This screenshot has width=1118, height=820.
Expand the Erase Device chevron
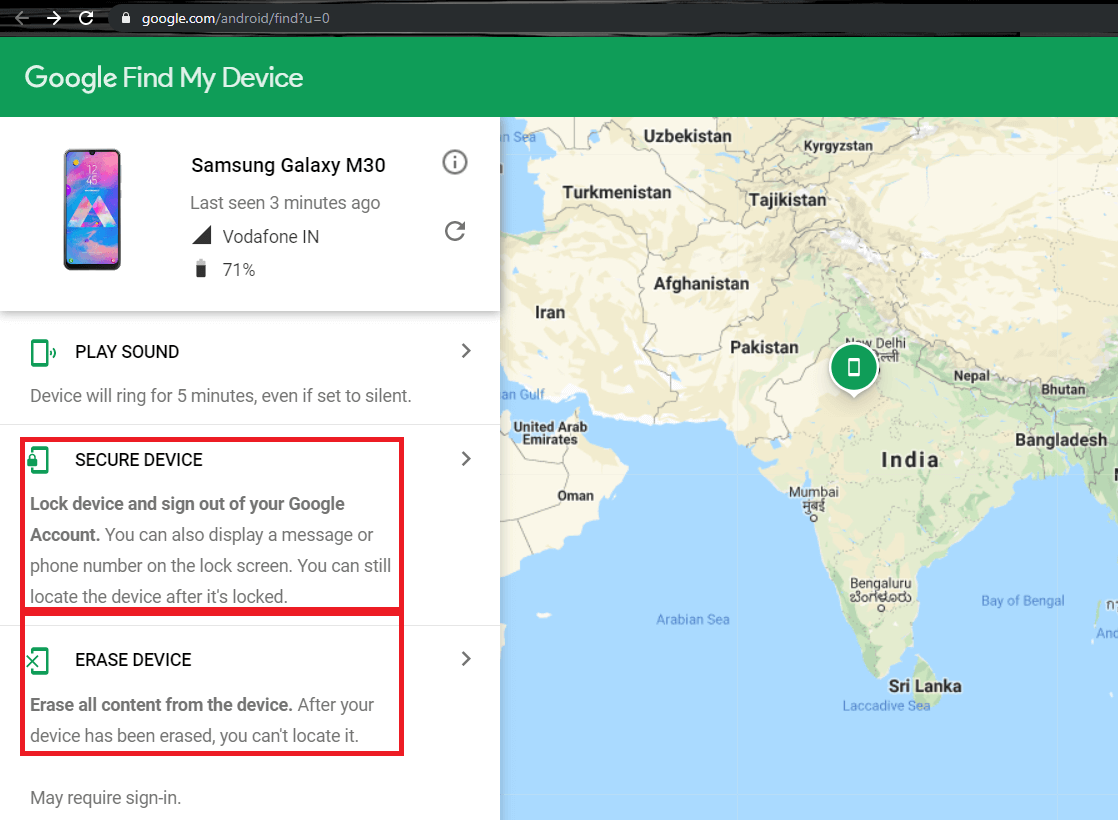465,659
